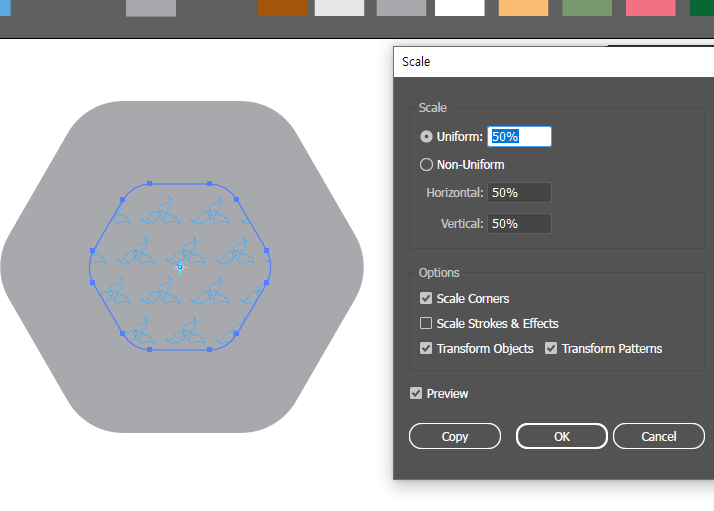
Task: Enable Scale Strokes & Effects checkbox
Action: coord(426,323)
